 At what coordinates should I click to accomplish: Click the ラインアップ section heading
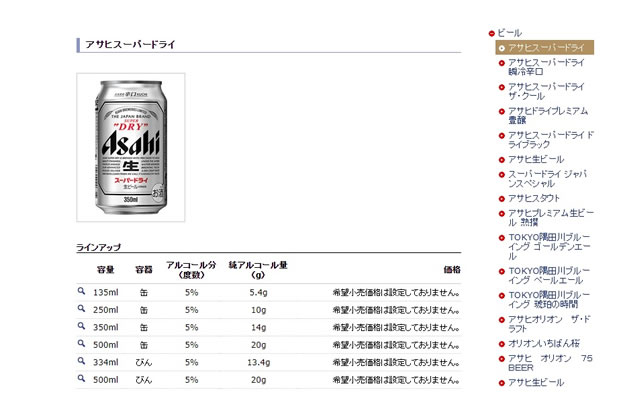(98, 247)
